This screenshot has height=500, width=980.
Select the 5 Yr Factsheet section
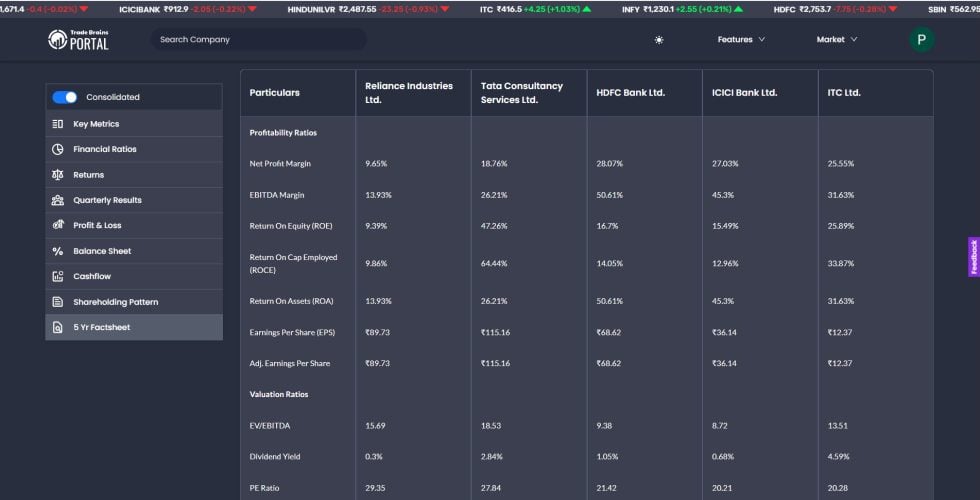pyautogui.click(x=134, y=327)
